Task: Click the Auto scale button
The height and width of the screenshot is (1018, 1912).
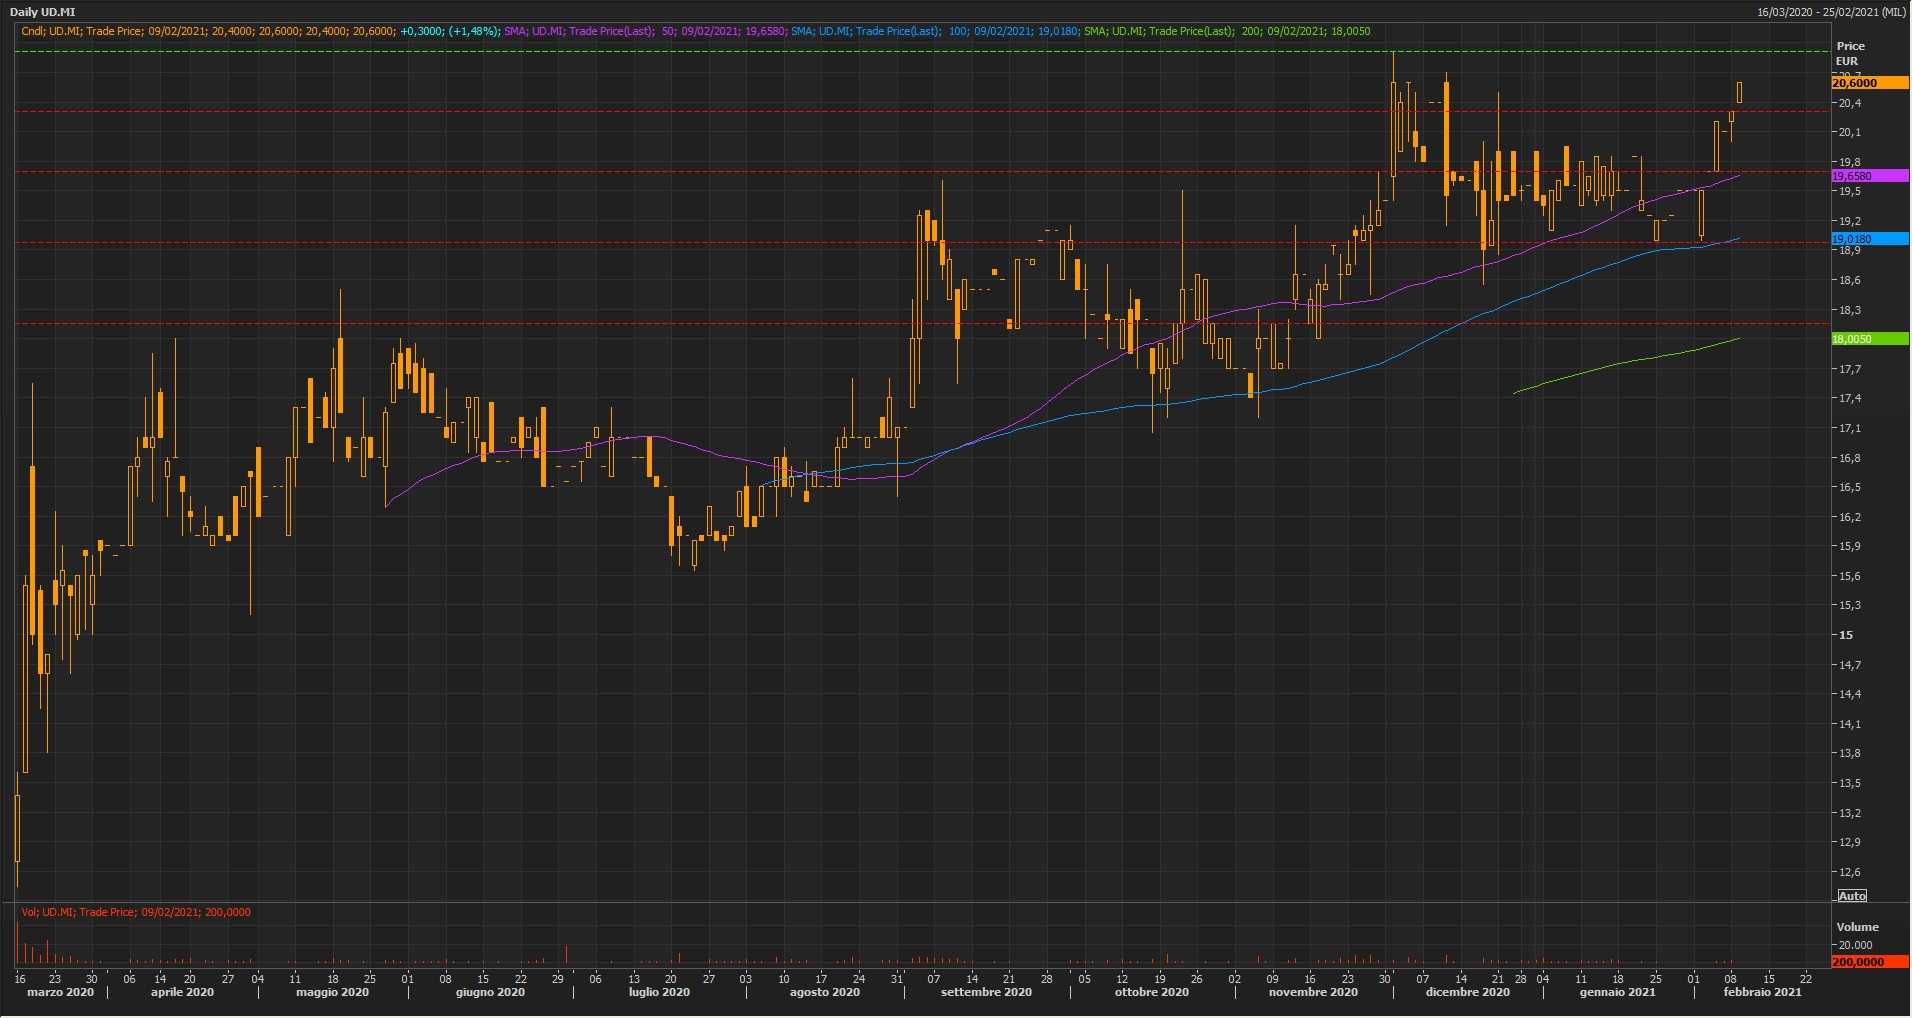Action: click(1852, 896)
